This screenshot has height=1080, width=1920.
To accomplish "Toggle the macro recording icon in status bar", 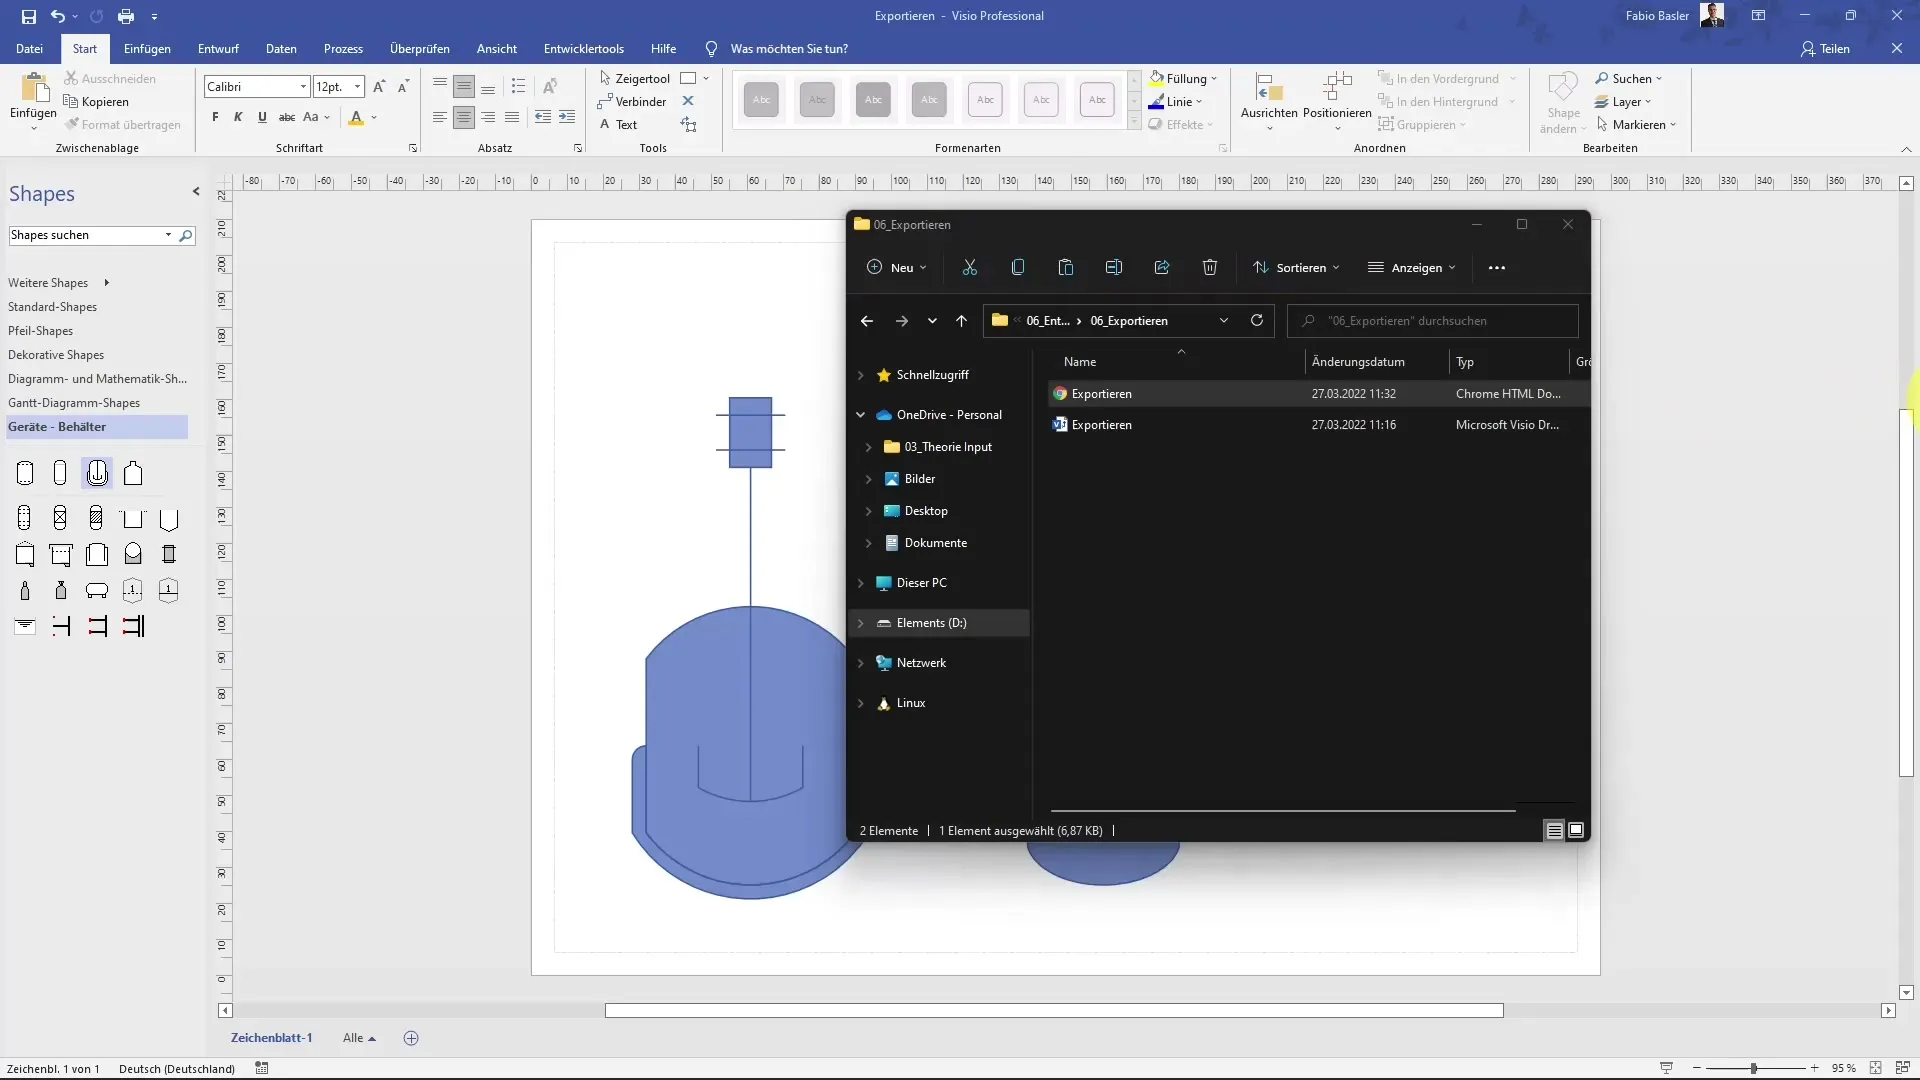I will pyautogui.click(x=262, y=1068).
